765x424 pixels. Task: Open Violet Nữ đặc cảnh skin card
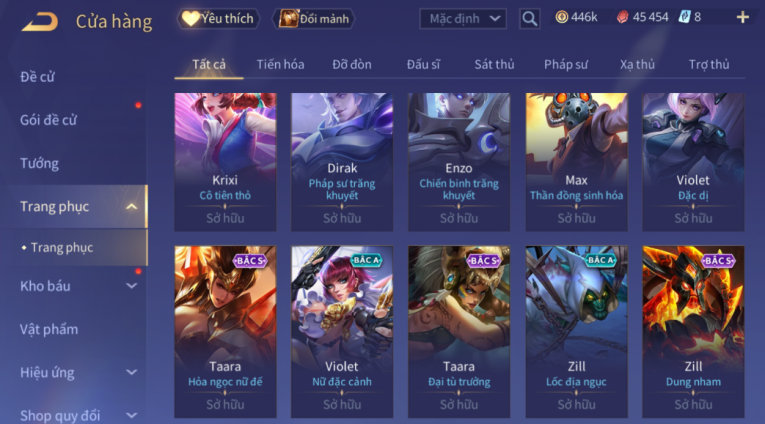[342, 332]
